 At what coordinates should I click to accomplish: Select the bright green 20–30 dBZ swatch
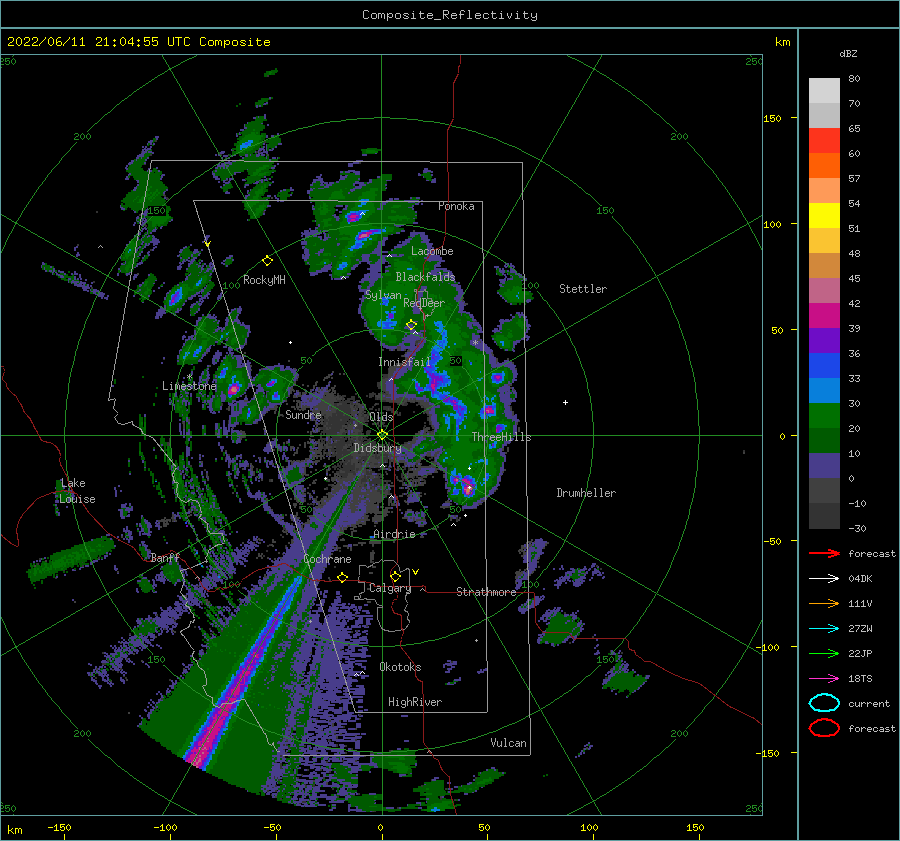[824, 415]
